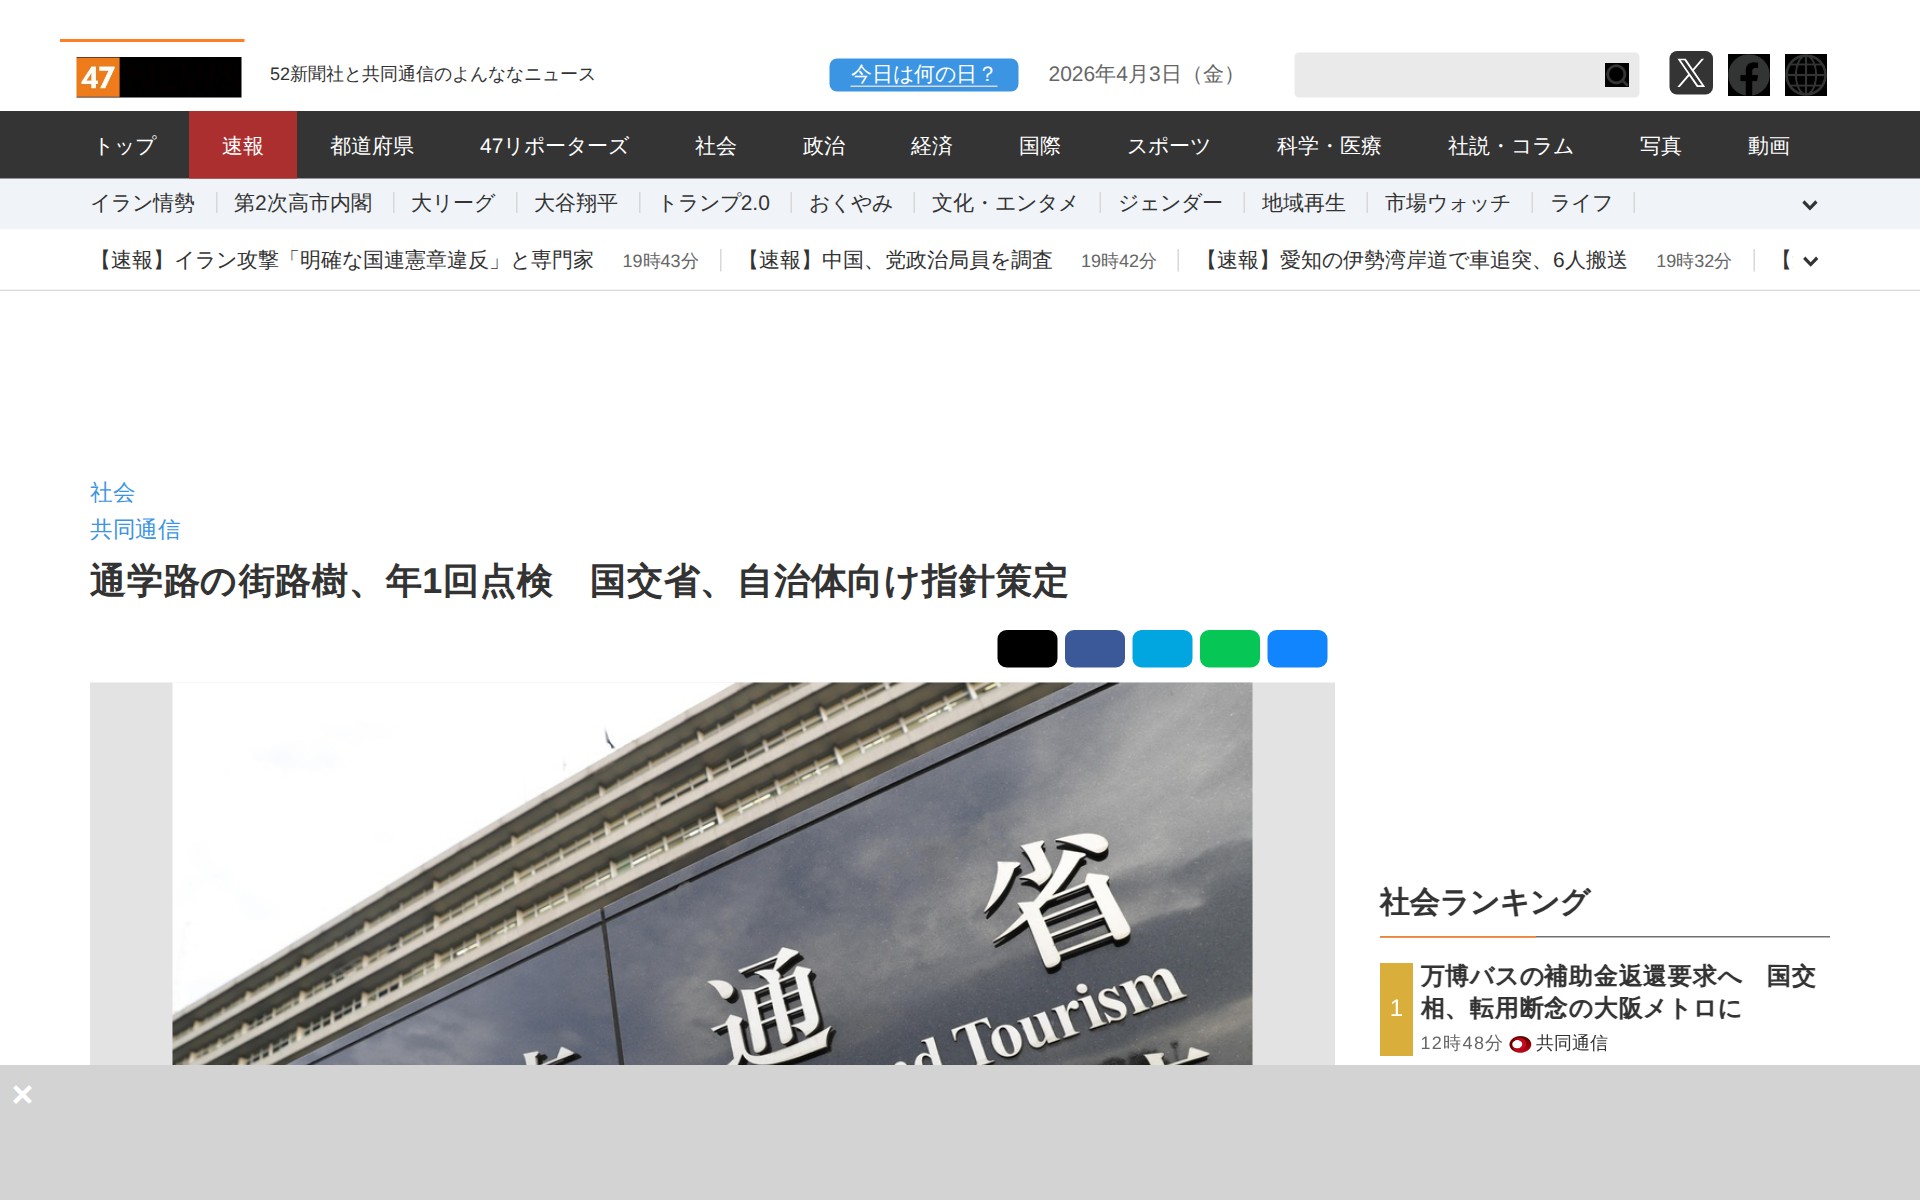
Task: Open the 共同通信 source link
Action: point(135,529)
